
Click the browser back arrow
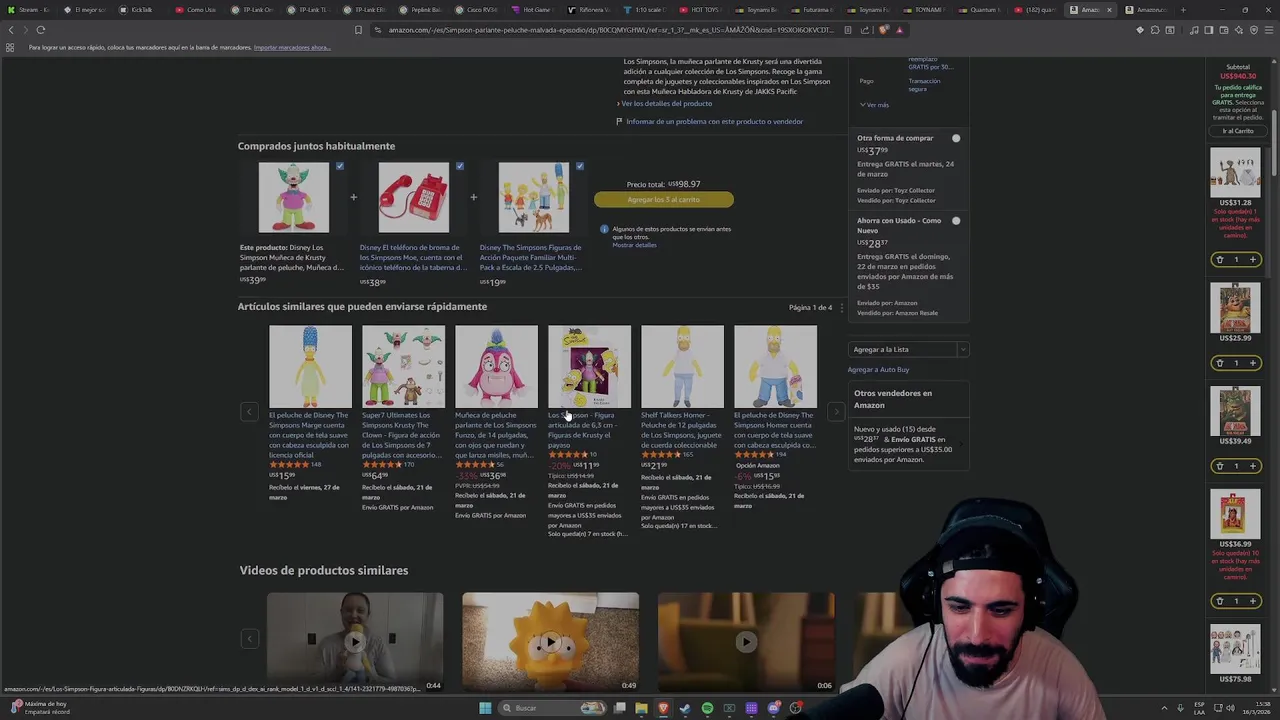[11, 30]
